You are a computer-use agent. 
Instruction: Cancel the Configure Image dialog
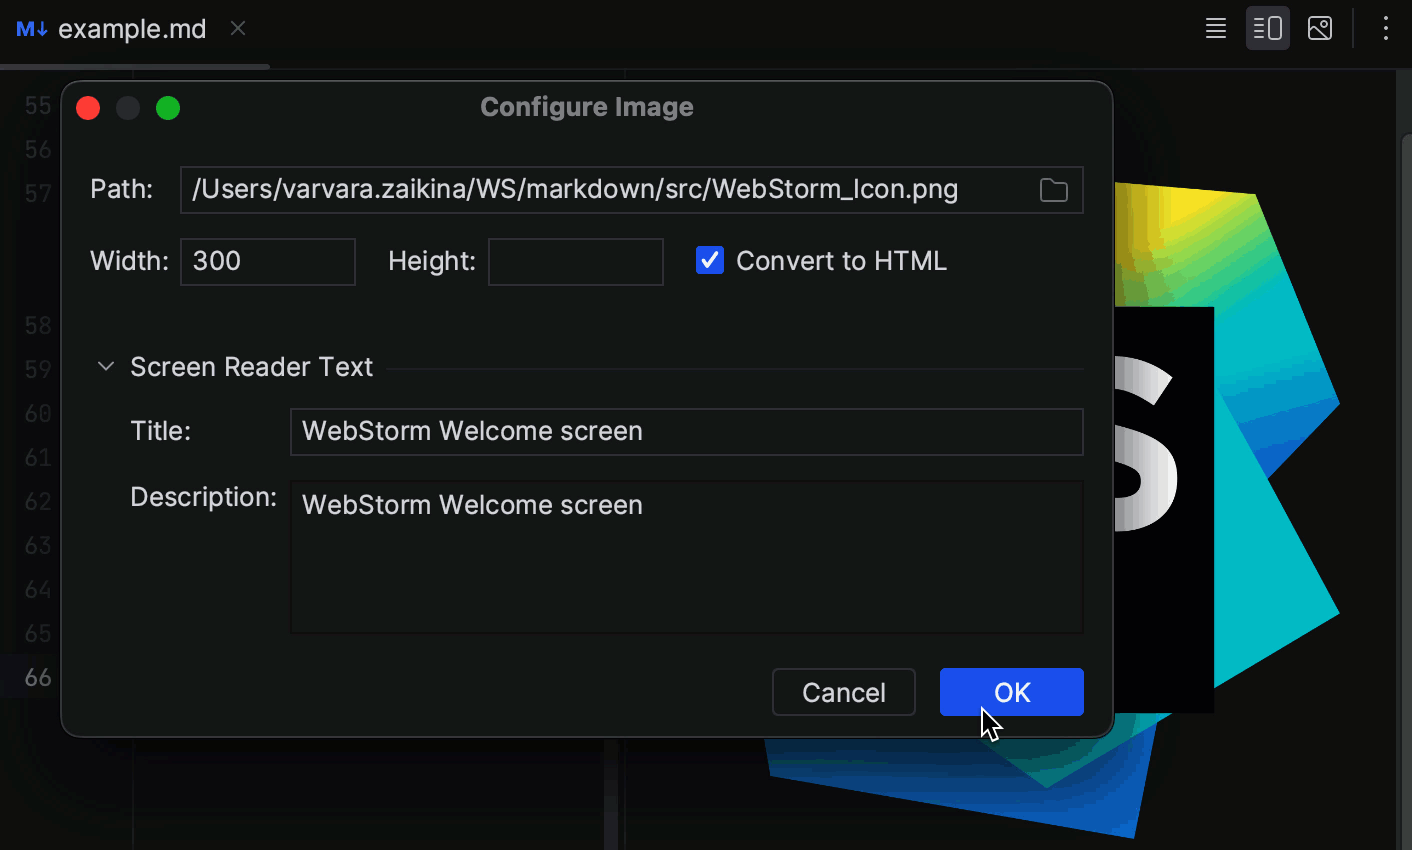pyautogui.click(x=843, y=691)
